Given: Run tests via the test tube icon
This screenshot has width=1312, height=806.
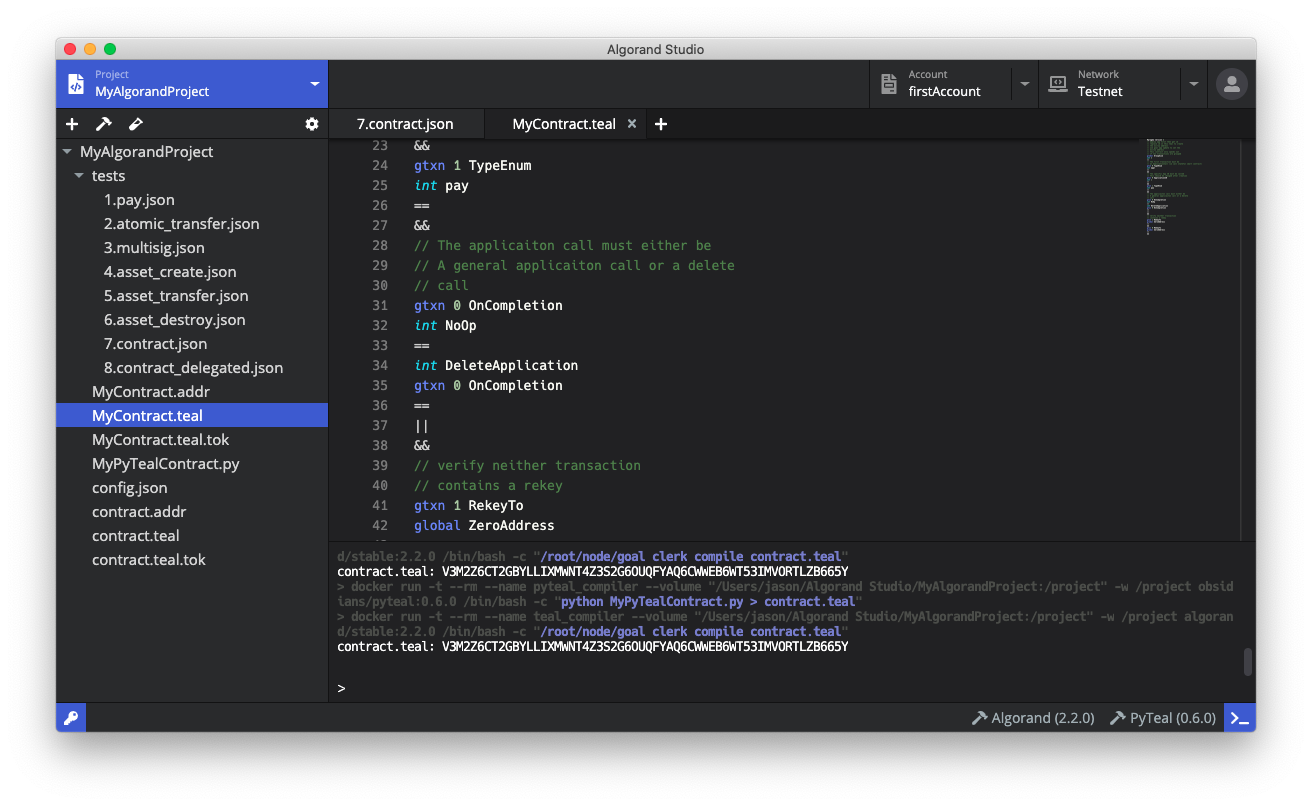Looking at the screenshot, I should click(135, 123).
